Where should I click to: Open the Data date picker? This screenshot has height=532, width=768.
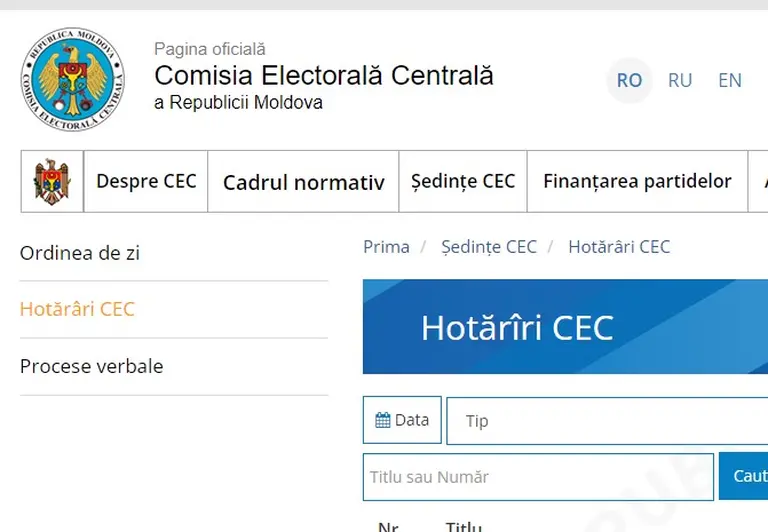tap(402, 420)
